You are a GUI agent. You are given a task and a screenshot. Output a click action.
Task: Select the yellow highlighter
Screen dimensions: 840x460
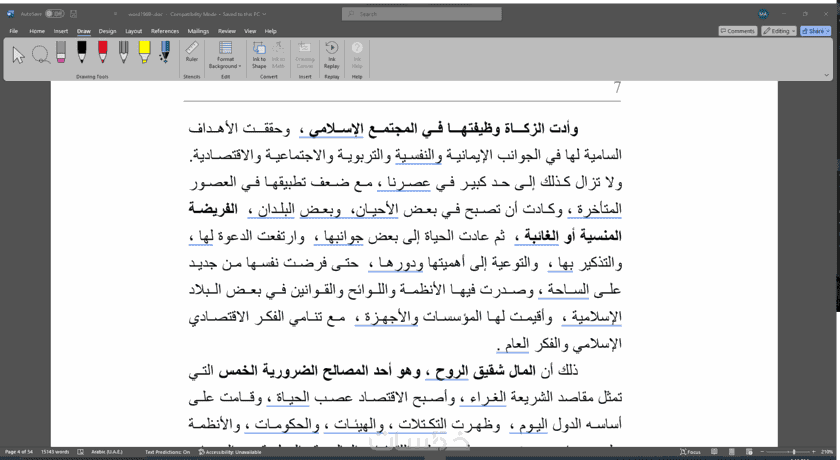click(144, 52)
